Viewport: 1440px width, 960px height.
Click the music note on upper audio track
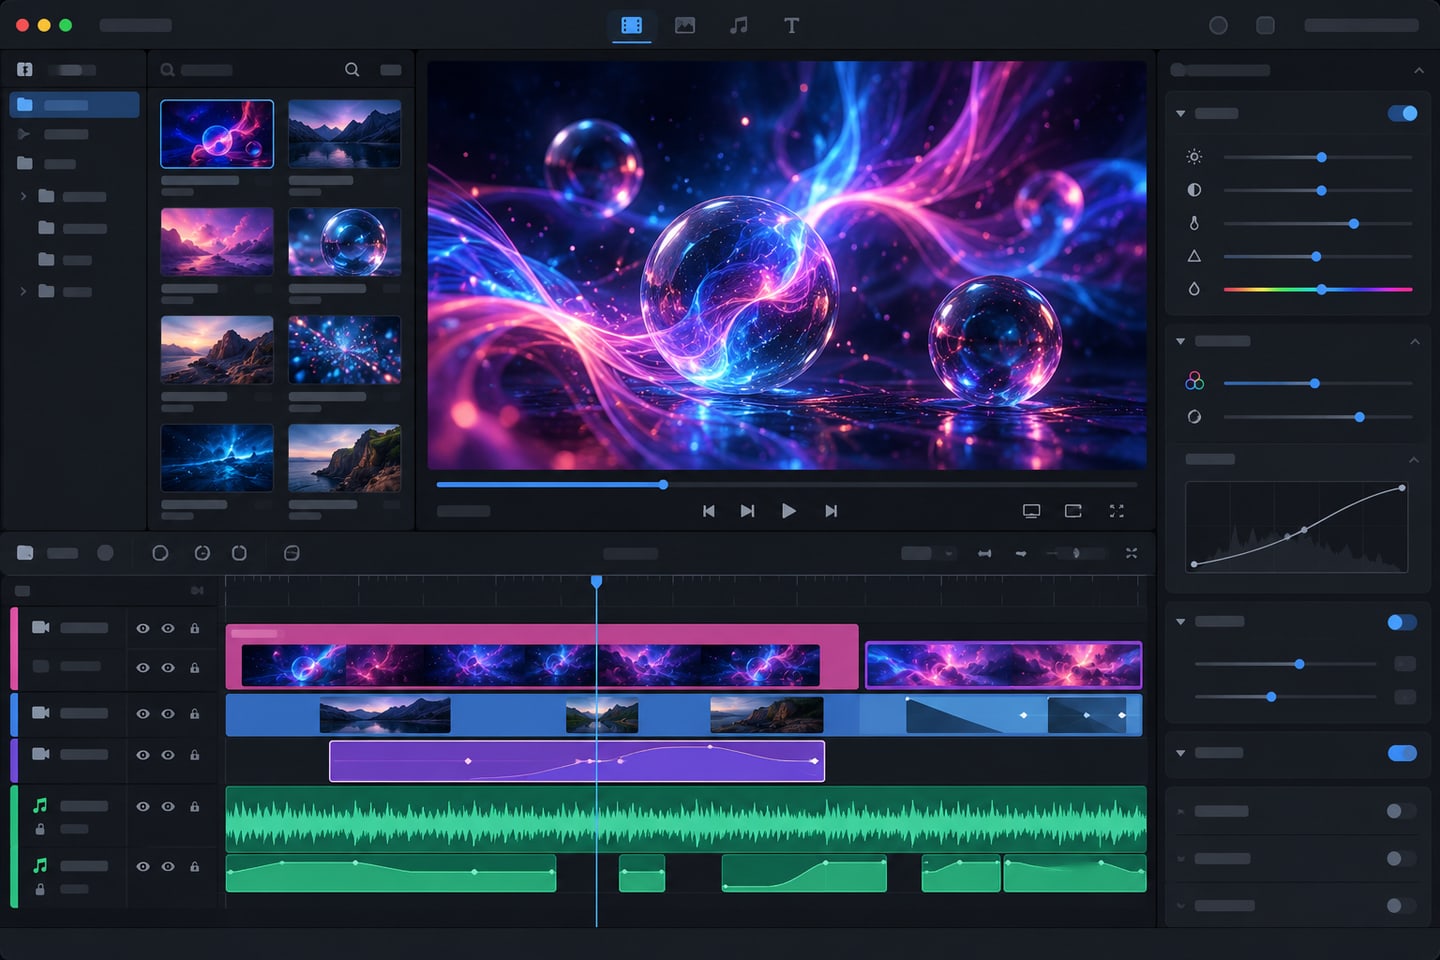[x=40, y=805]
